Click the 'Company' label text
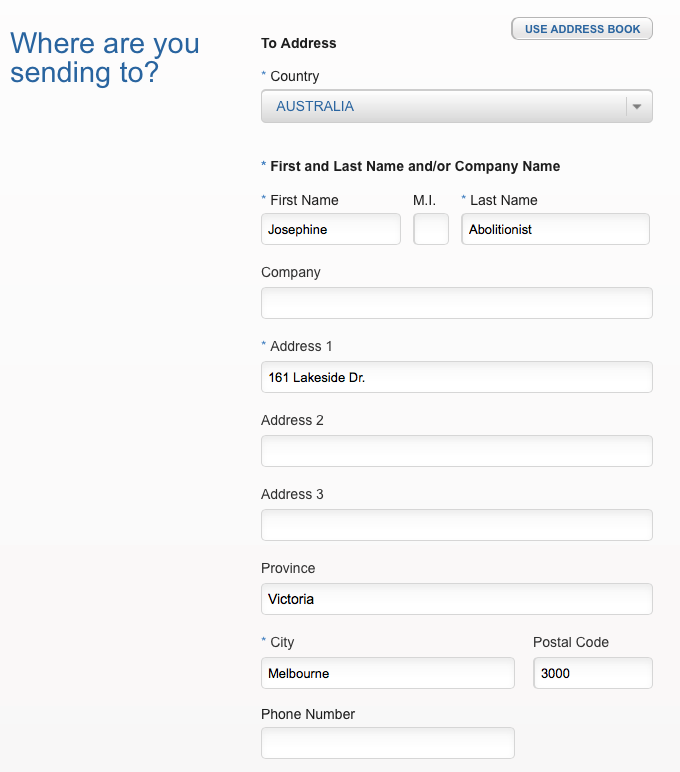This screenshot has height=772, width=680. point(291,272)
